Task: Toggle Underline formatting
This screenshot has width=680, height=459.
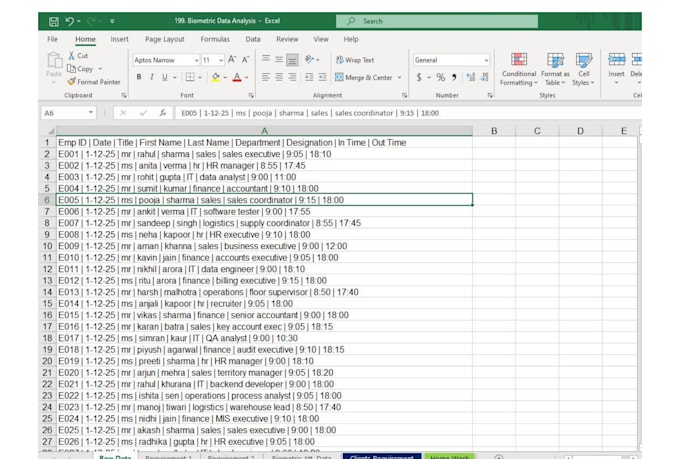Action: tap(165, 77)
